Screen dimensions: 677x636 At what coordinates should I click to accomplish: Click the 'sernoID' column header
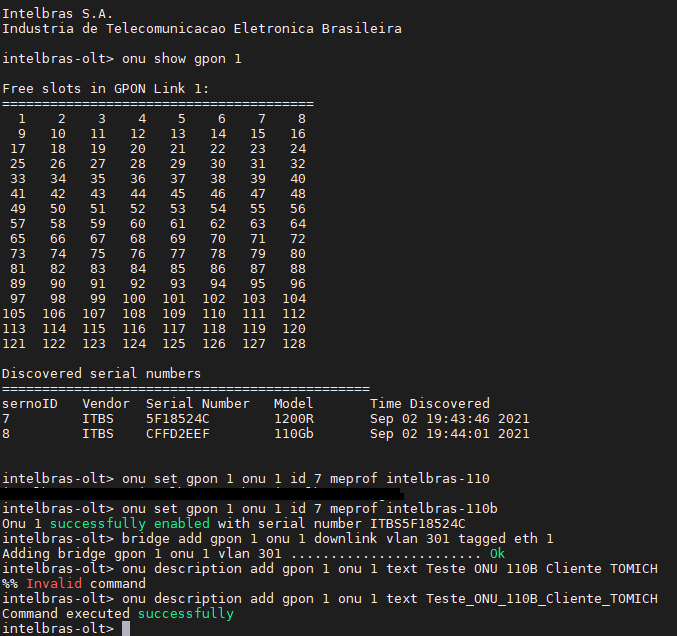(30, 404)
